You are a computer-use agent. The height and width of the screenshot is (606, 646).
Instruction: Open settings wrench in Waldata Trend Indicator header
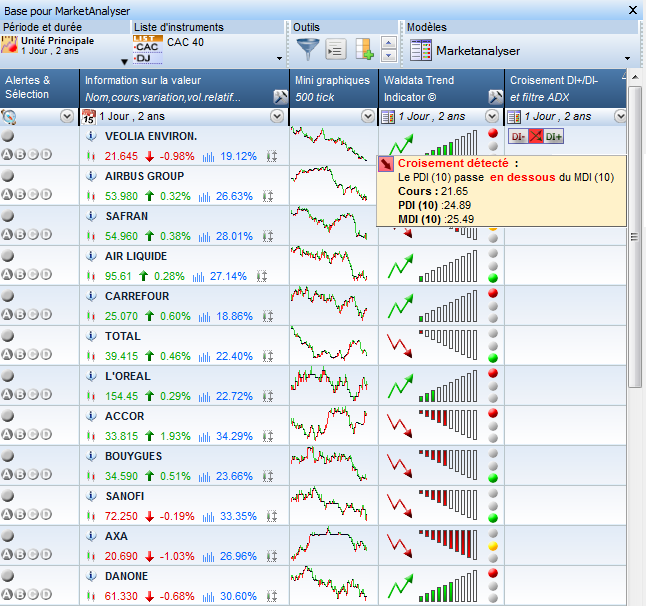pyautogui.click(x=495, y=97)
